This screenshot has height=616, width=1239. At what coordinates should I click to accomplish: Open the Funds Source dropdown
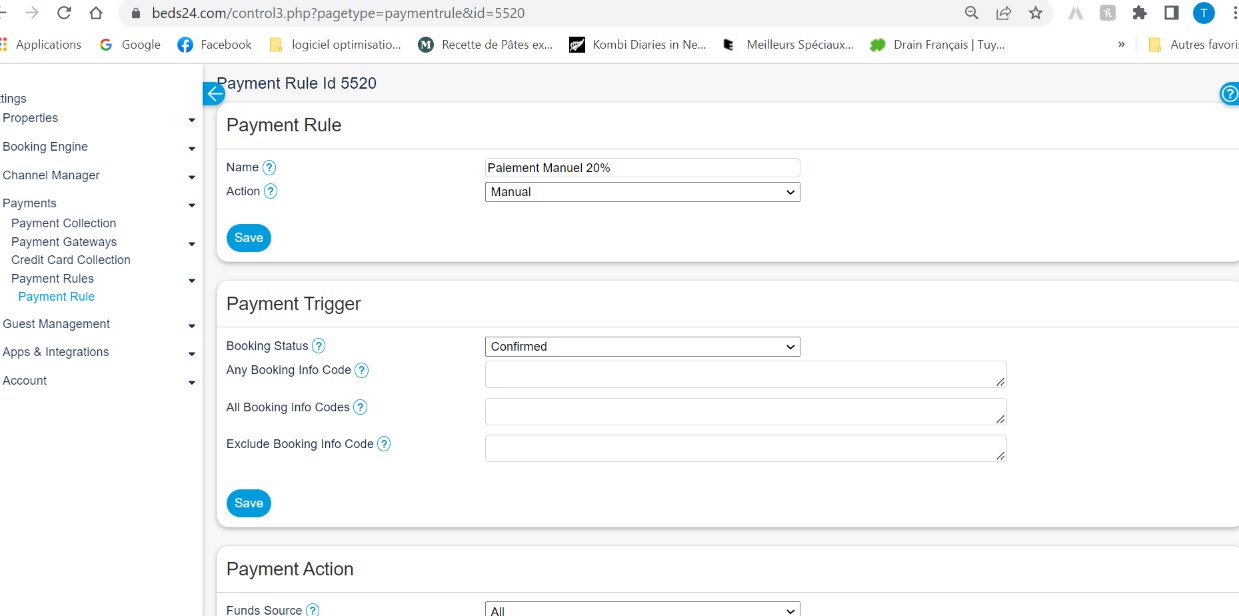pyautogui.click(x=642, y=609)
